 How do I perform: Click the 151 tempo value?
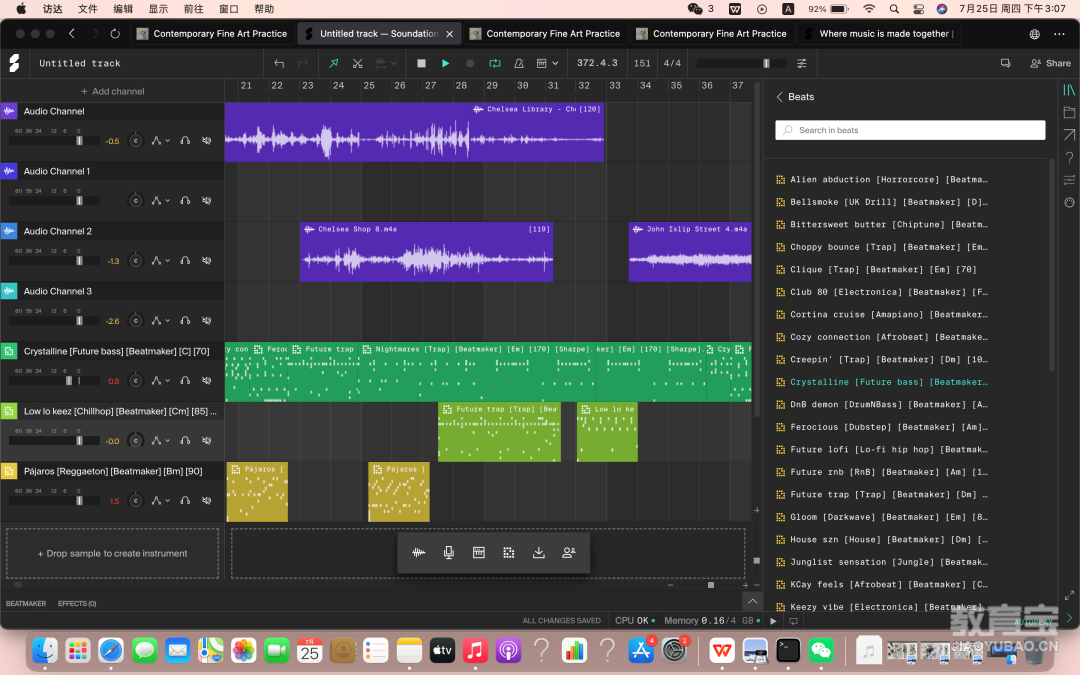click(642, 63)
